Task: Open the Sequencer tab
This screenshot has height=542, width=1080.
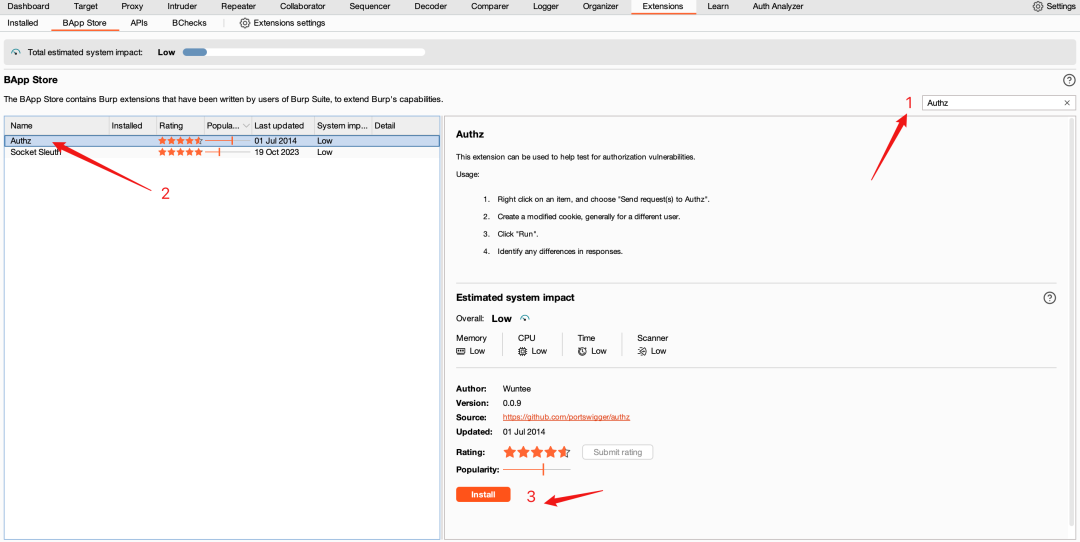Action: [370, 6]
